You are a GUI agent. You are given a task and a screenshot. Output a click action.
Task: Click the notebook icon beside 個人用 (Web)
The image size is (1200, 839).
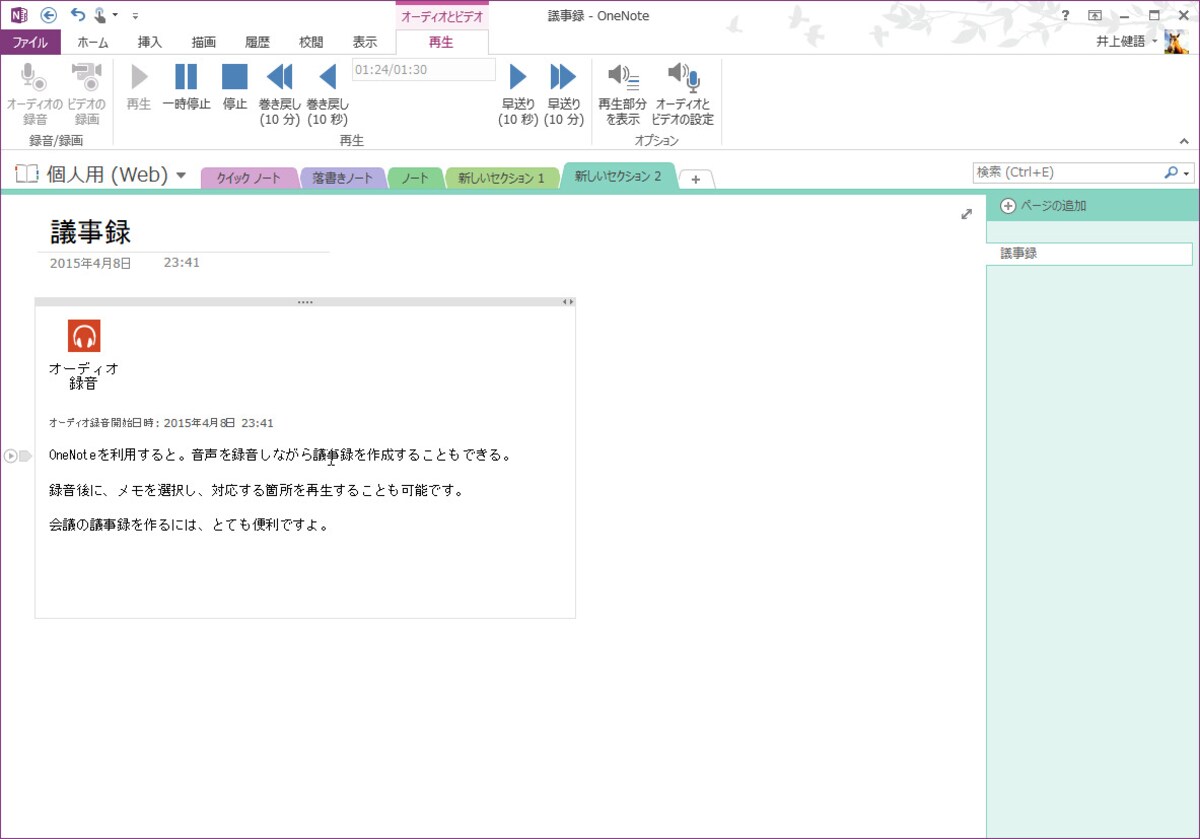[27, 174]
